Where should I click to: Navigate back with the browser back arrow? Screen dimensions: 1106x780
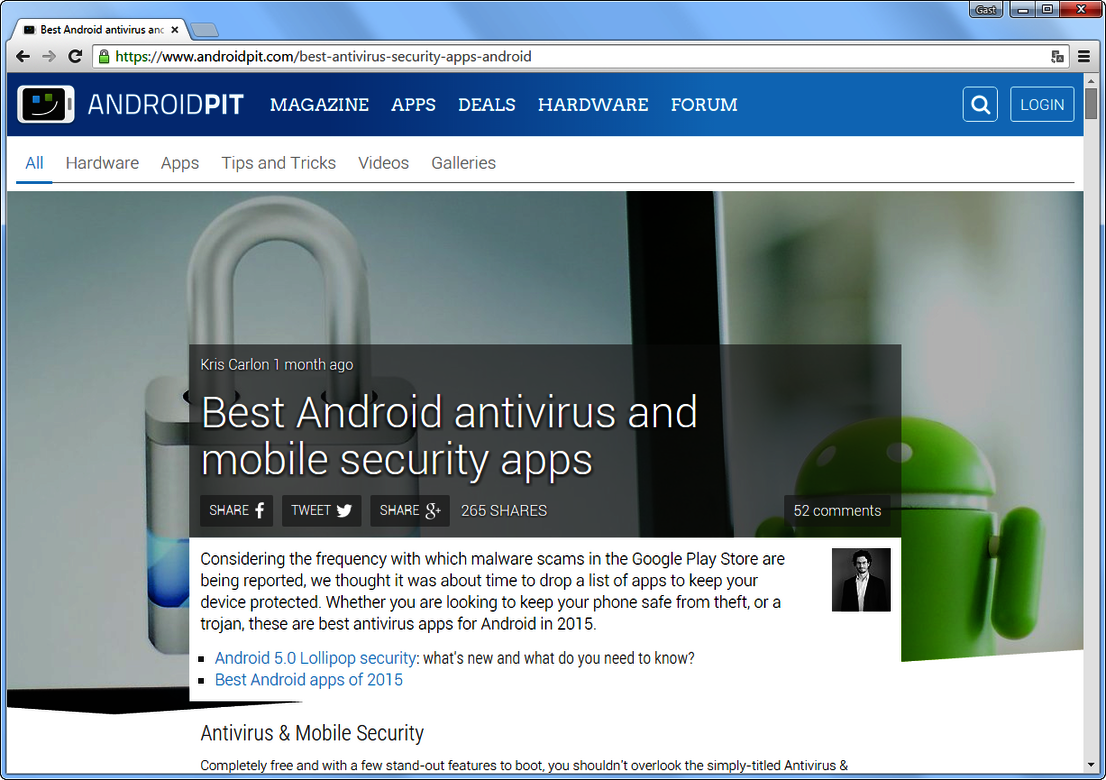pyautogui.click(x=22, y=56)
